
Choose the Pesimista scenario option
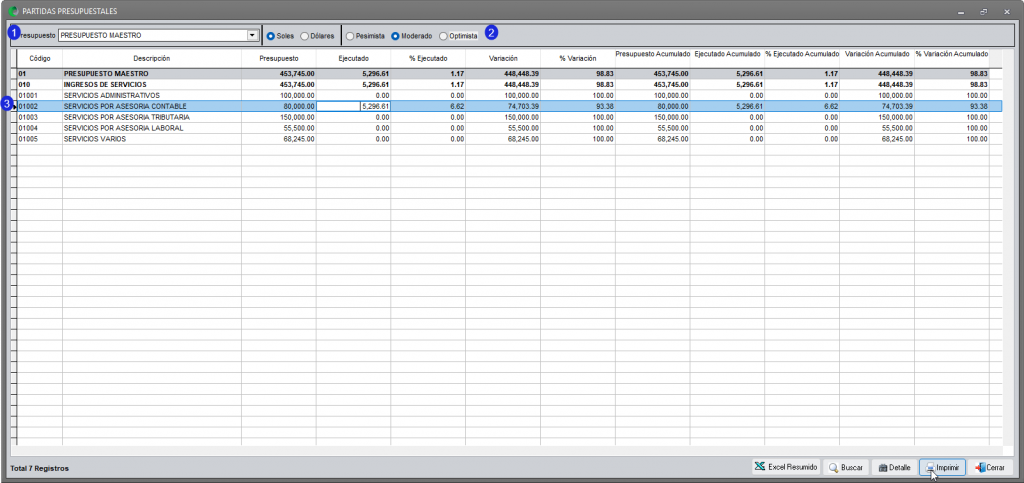(x=365, y=36)
